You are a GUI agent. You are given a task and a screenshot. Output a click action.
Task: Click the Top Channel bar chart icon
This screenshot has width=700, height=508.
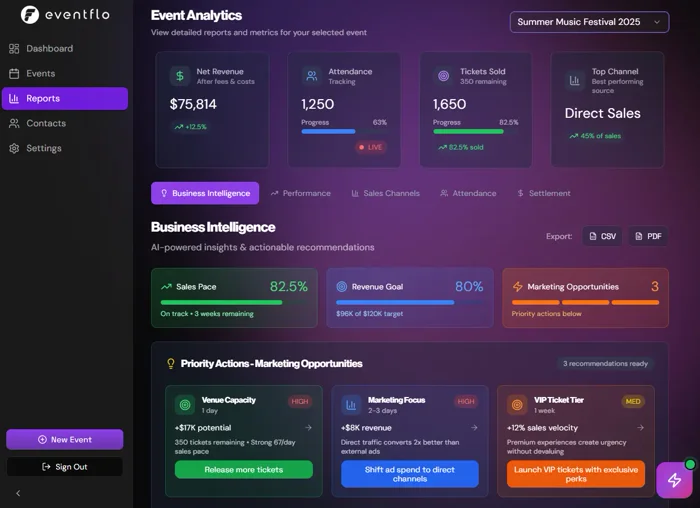(x=575, y=80)
